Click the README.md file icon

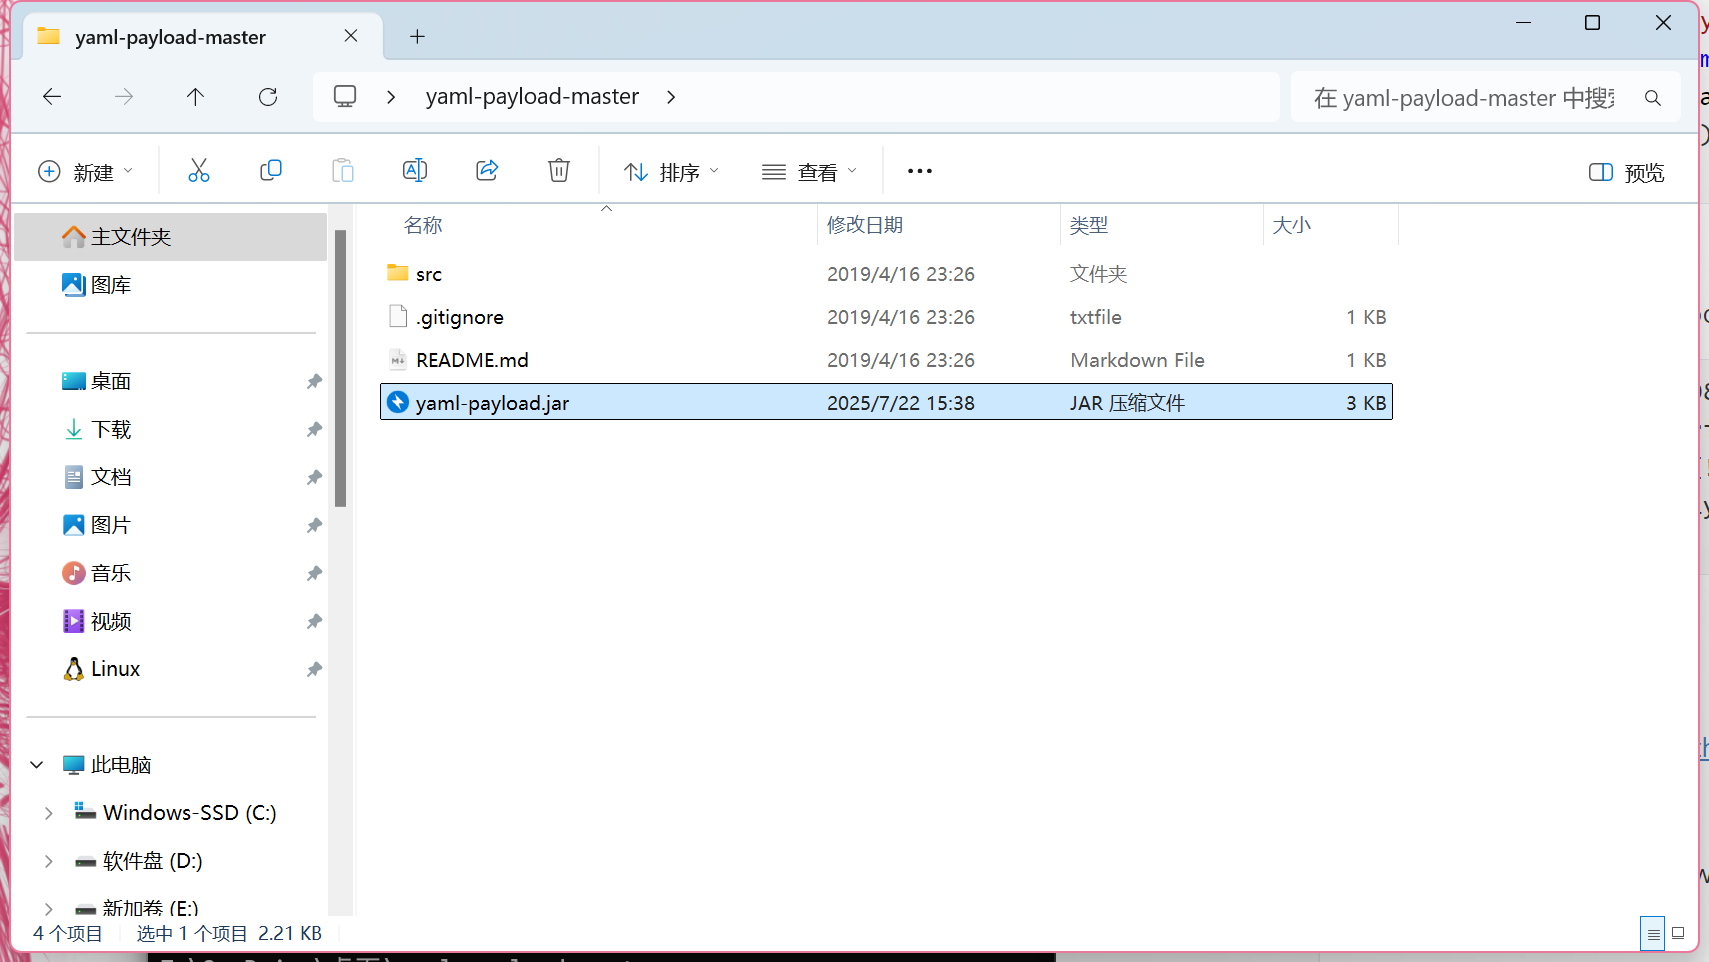point(398,359)
